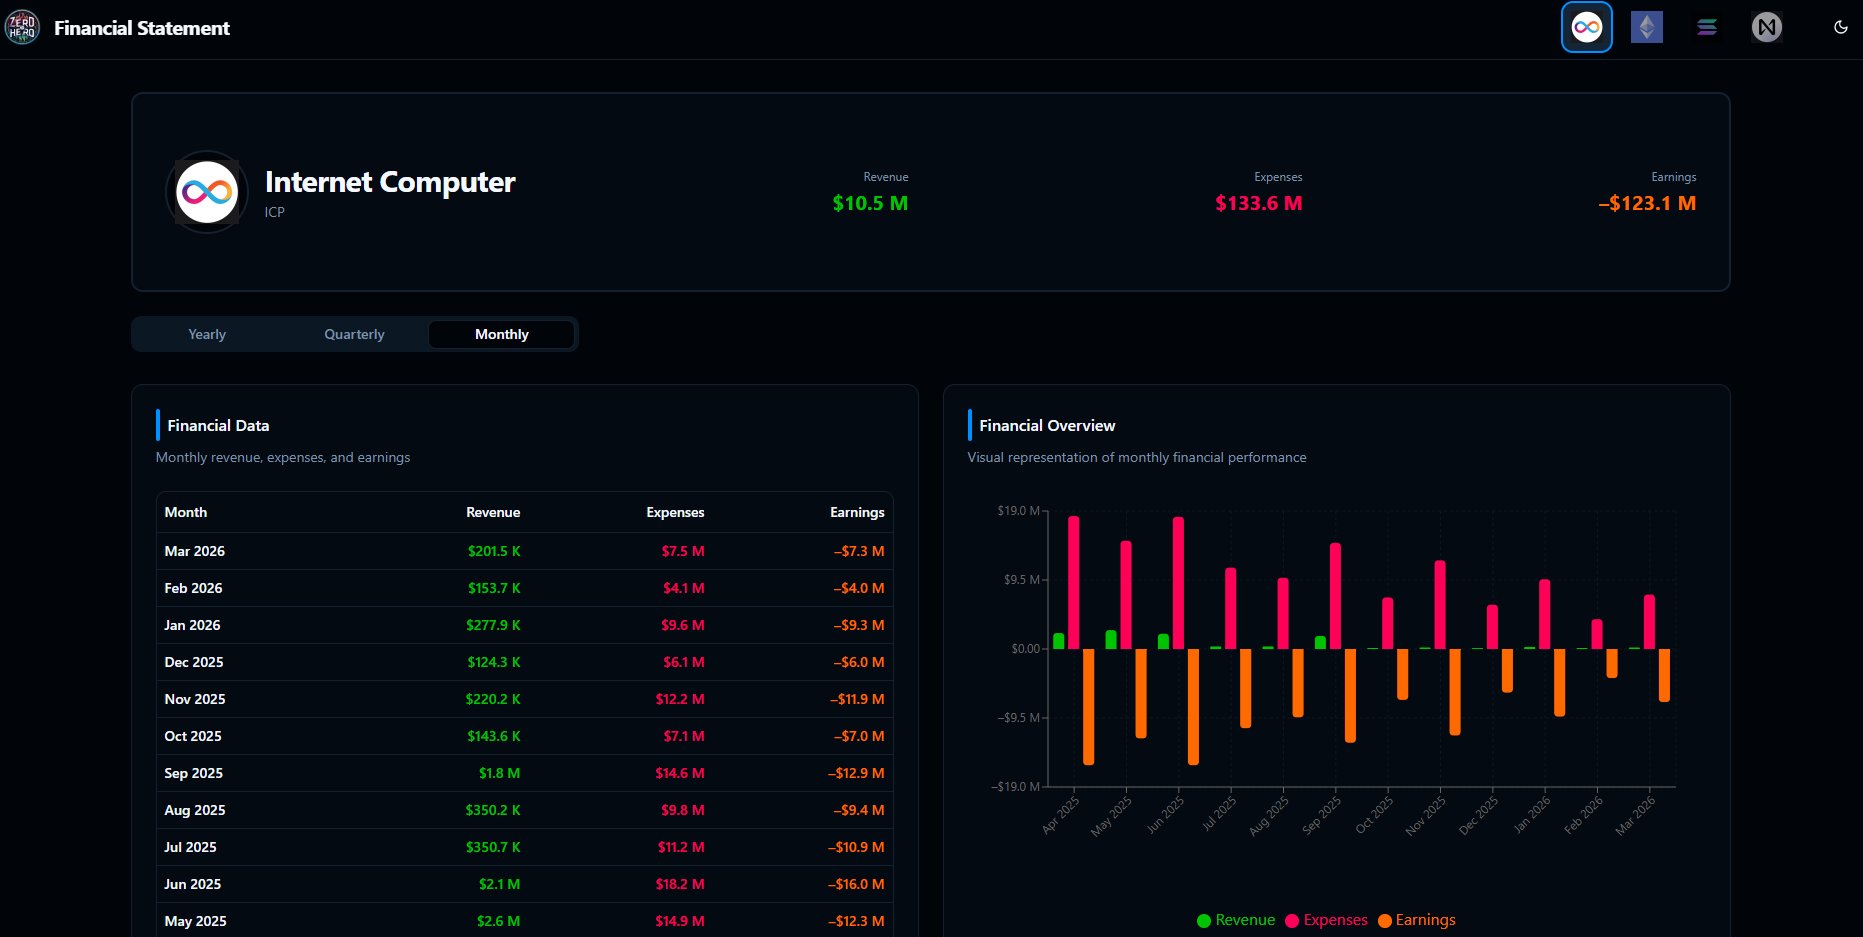Click the orange Earnings legend dot
1863x937 pixels.
pos(1385,921)
